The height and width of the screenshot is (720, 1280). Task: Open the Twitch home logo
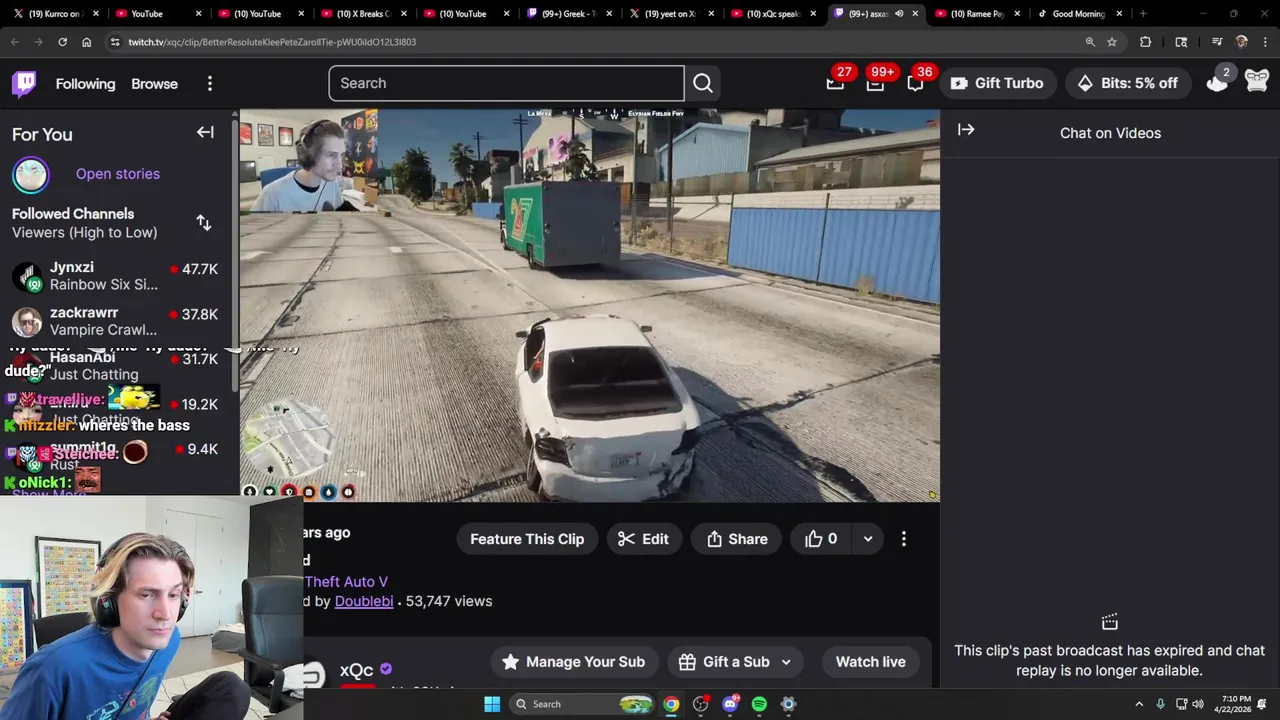click(24, 83)
